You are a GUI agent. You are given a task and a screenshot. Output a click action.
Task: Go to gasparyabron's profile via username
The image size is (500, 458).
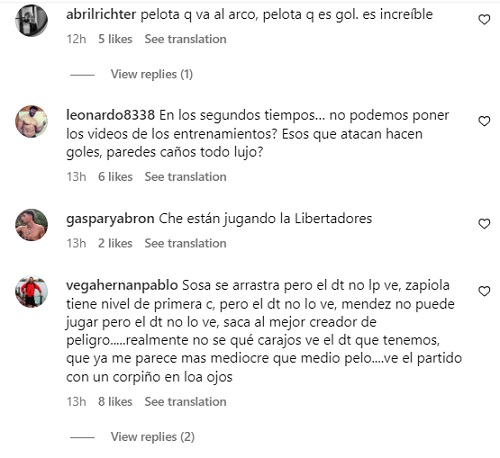[110, 219]
